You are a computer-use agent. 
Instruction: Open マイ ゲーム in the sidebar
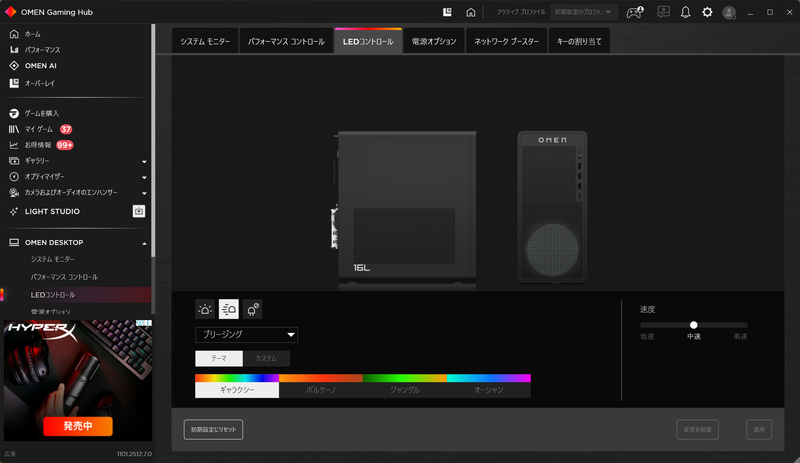(40, 129)
